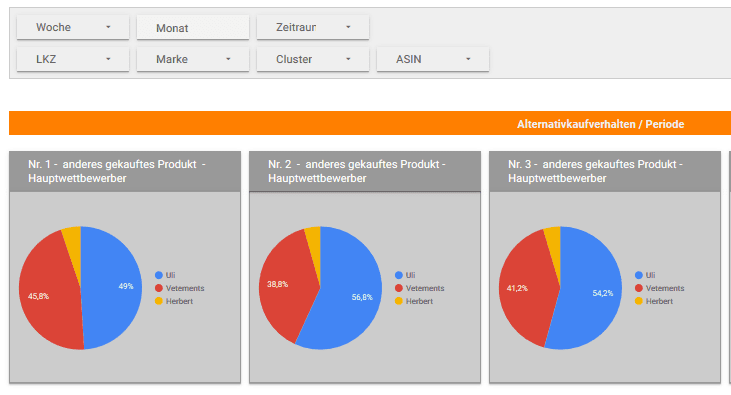Click Vetements red legend swatch in chart Nr. 3
This screenshot has width=731, height=395.
[x=639, y=288]
